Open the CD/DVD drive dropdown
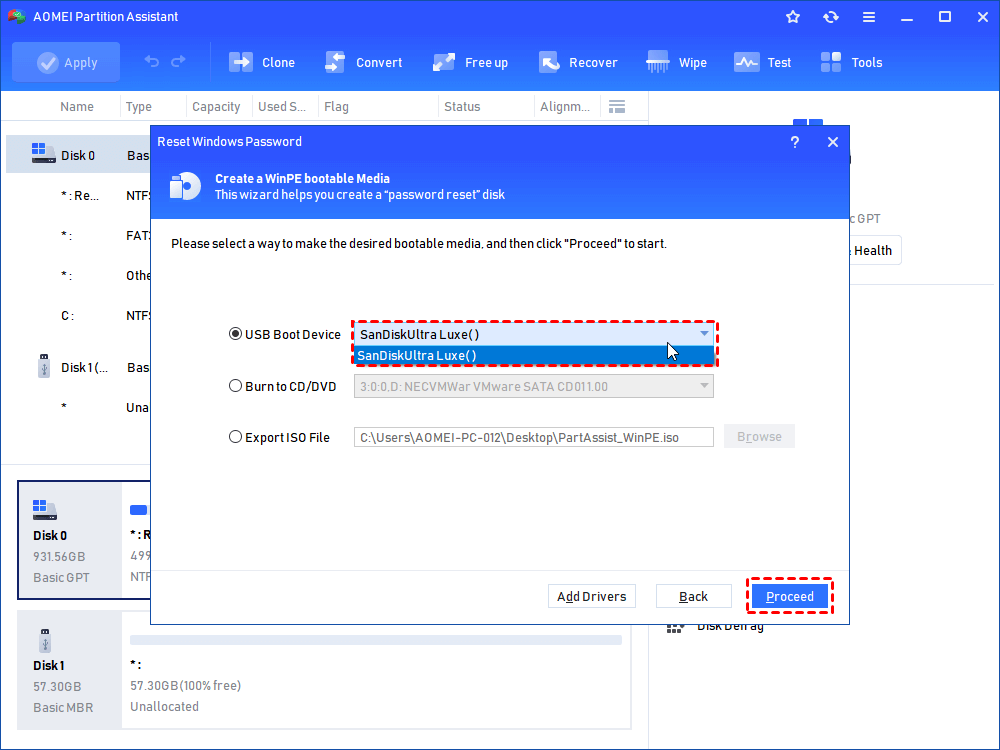This screenshot has height=750, width=1000. pyautogui.click(x=704, y=386)
